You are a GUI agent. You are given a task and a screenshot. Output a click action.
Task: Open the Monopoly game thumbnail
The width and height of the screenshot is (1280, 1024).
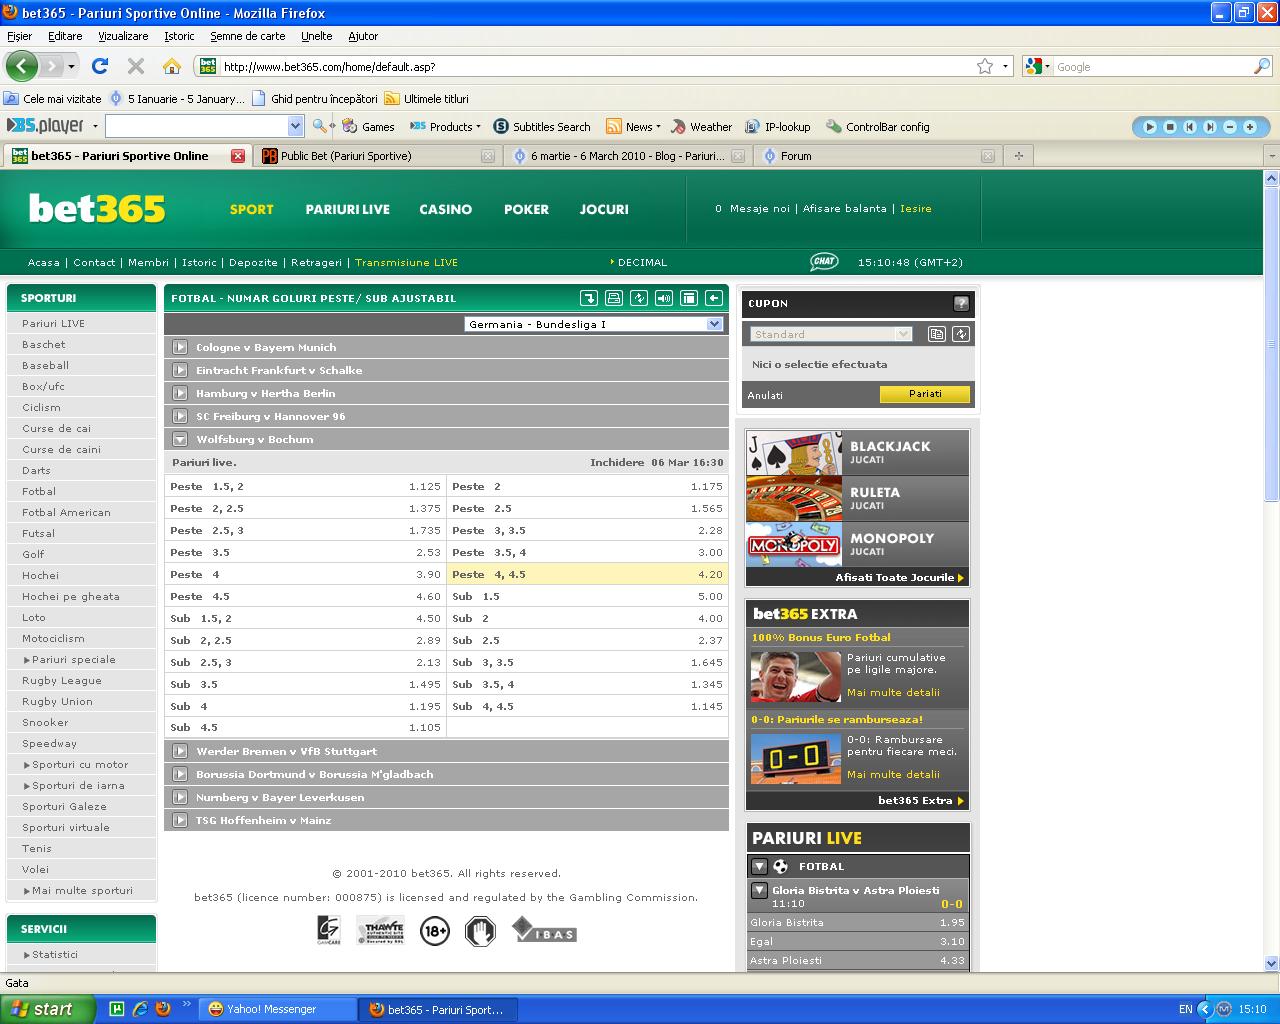(x=794, y=544)
